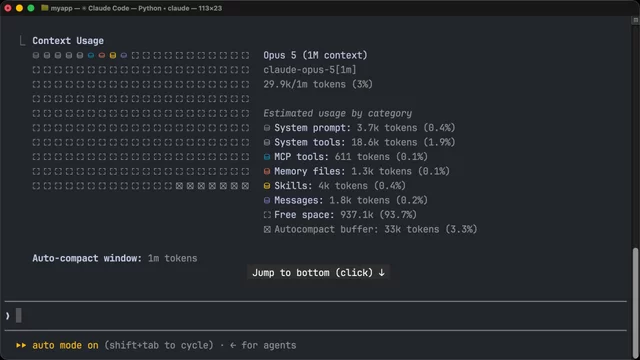
Task: Click the System prompt legend icon
Action: [x=267, y=128]
